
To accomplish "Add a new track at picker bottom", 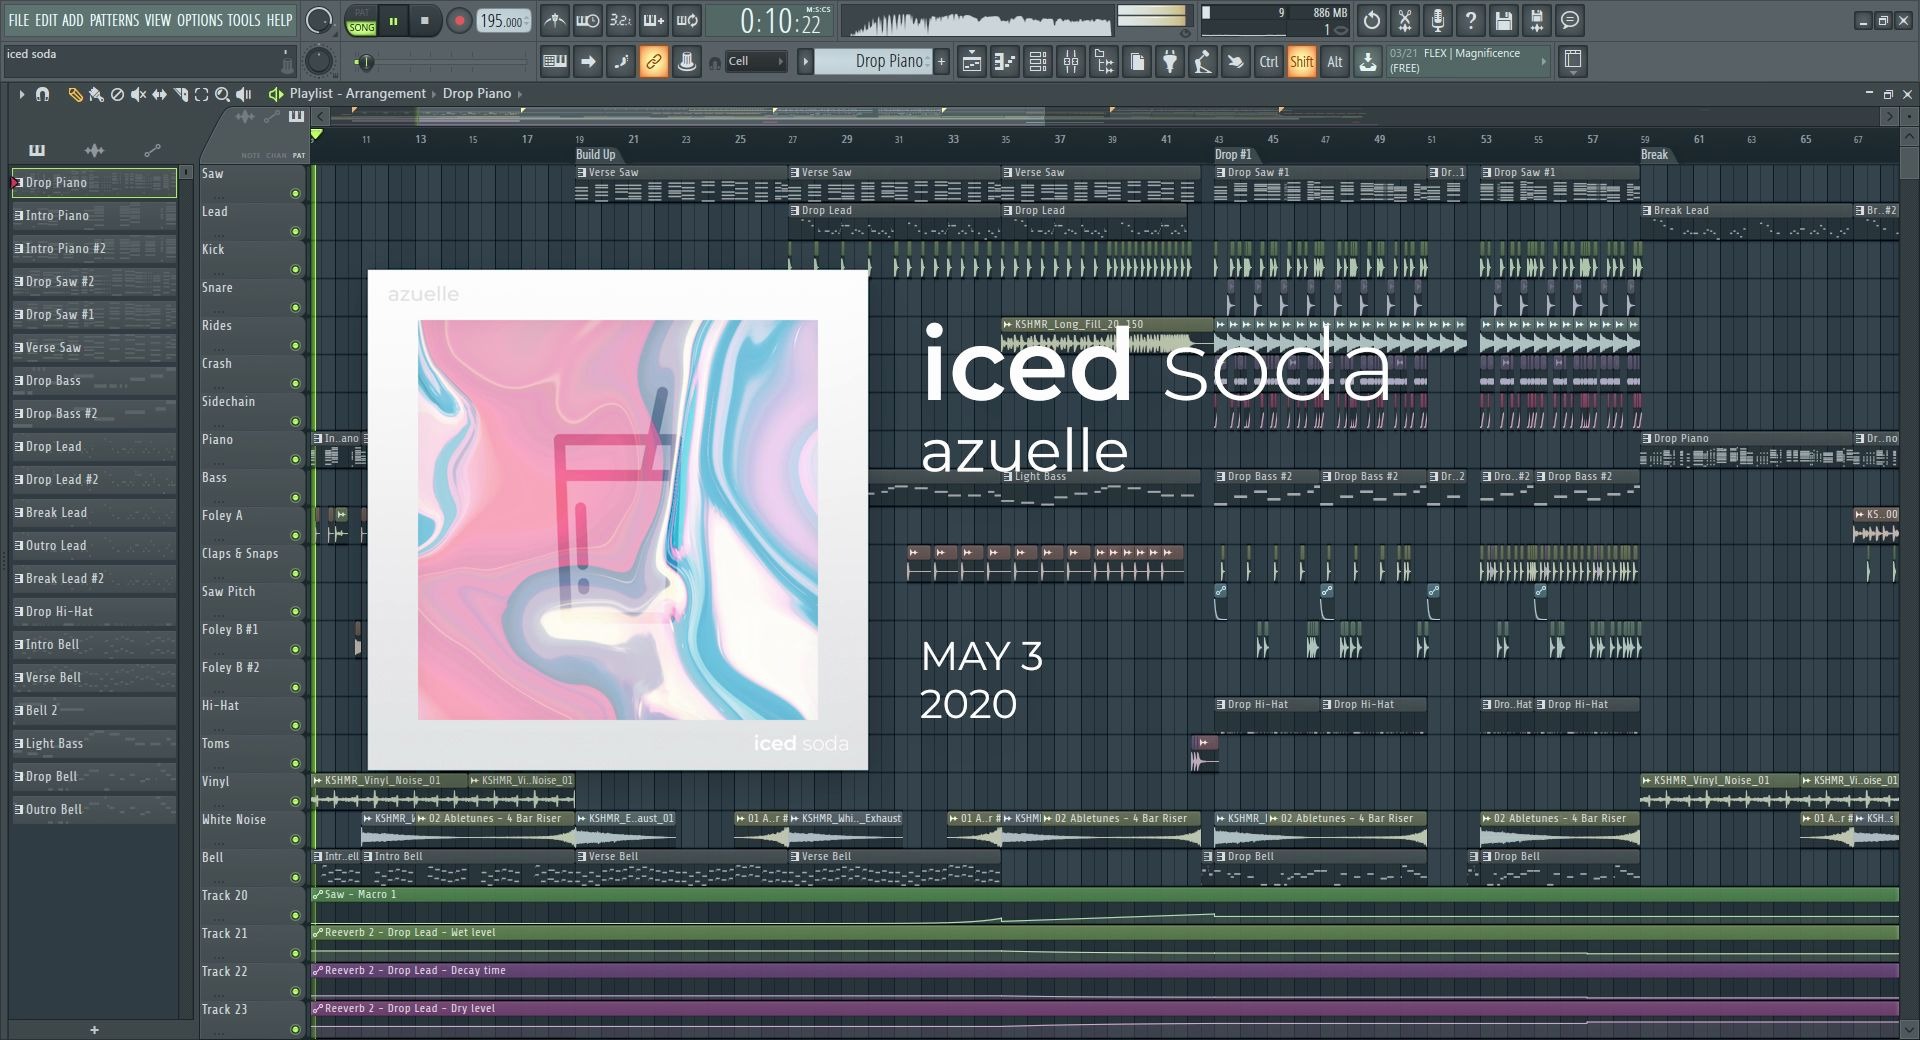I will click(94, 1030).
